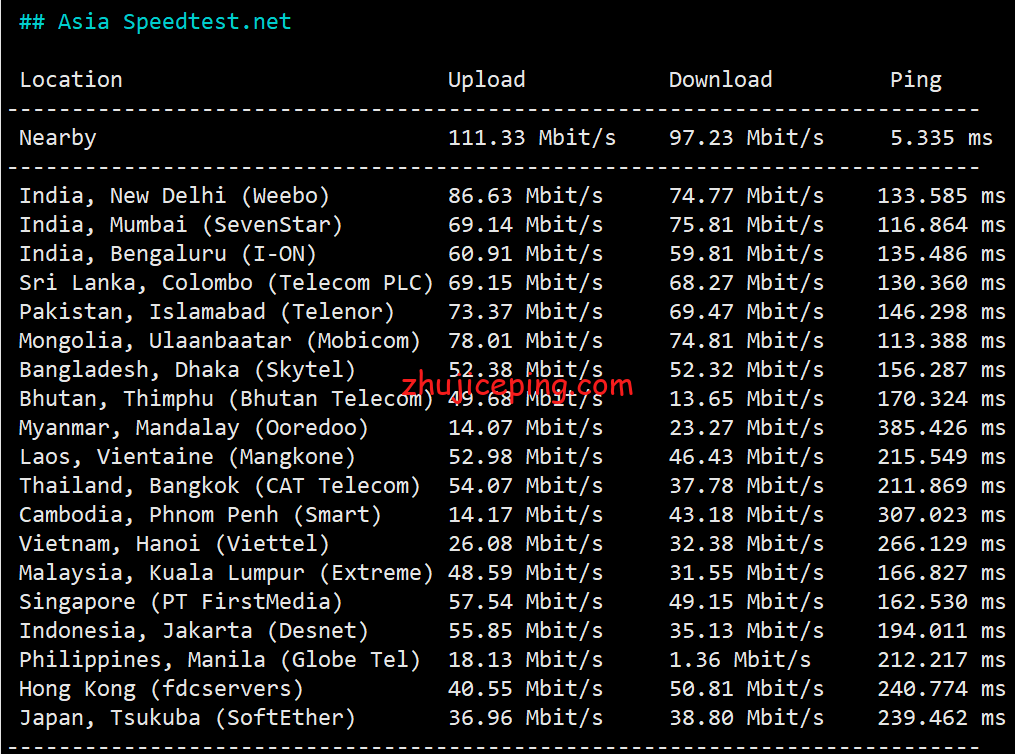Click Hong Kong ping "240.774 ms"
The width and height of the screenshot is (1015, 754).
tap(941, 689)
